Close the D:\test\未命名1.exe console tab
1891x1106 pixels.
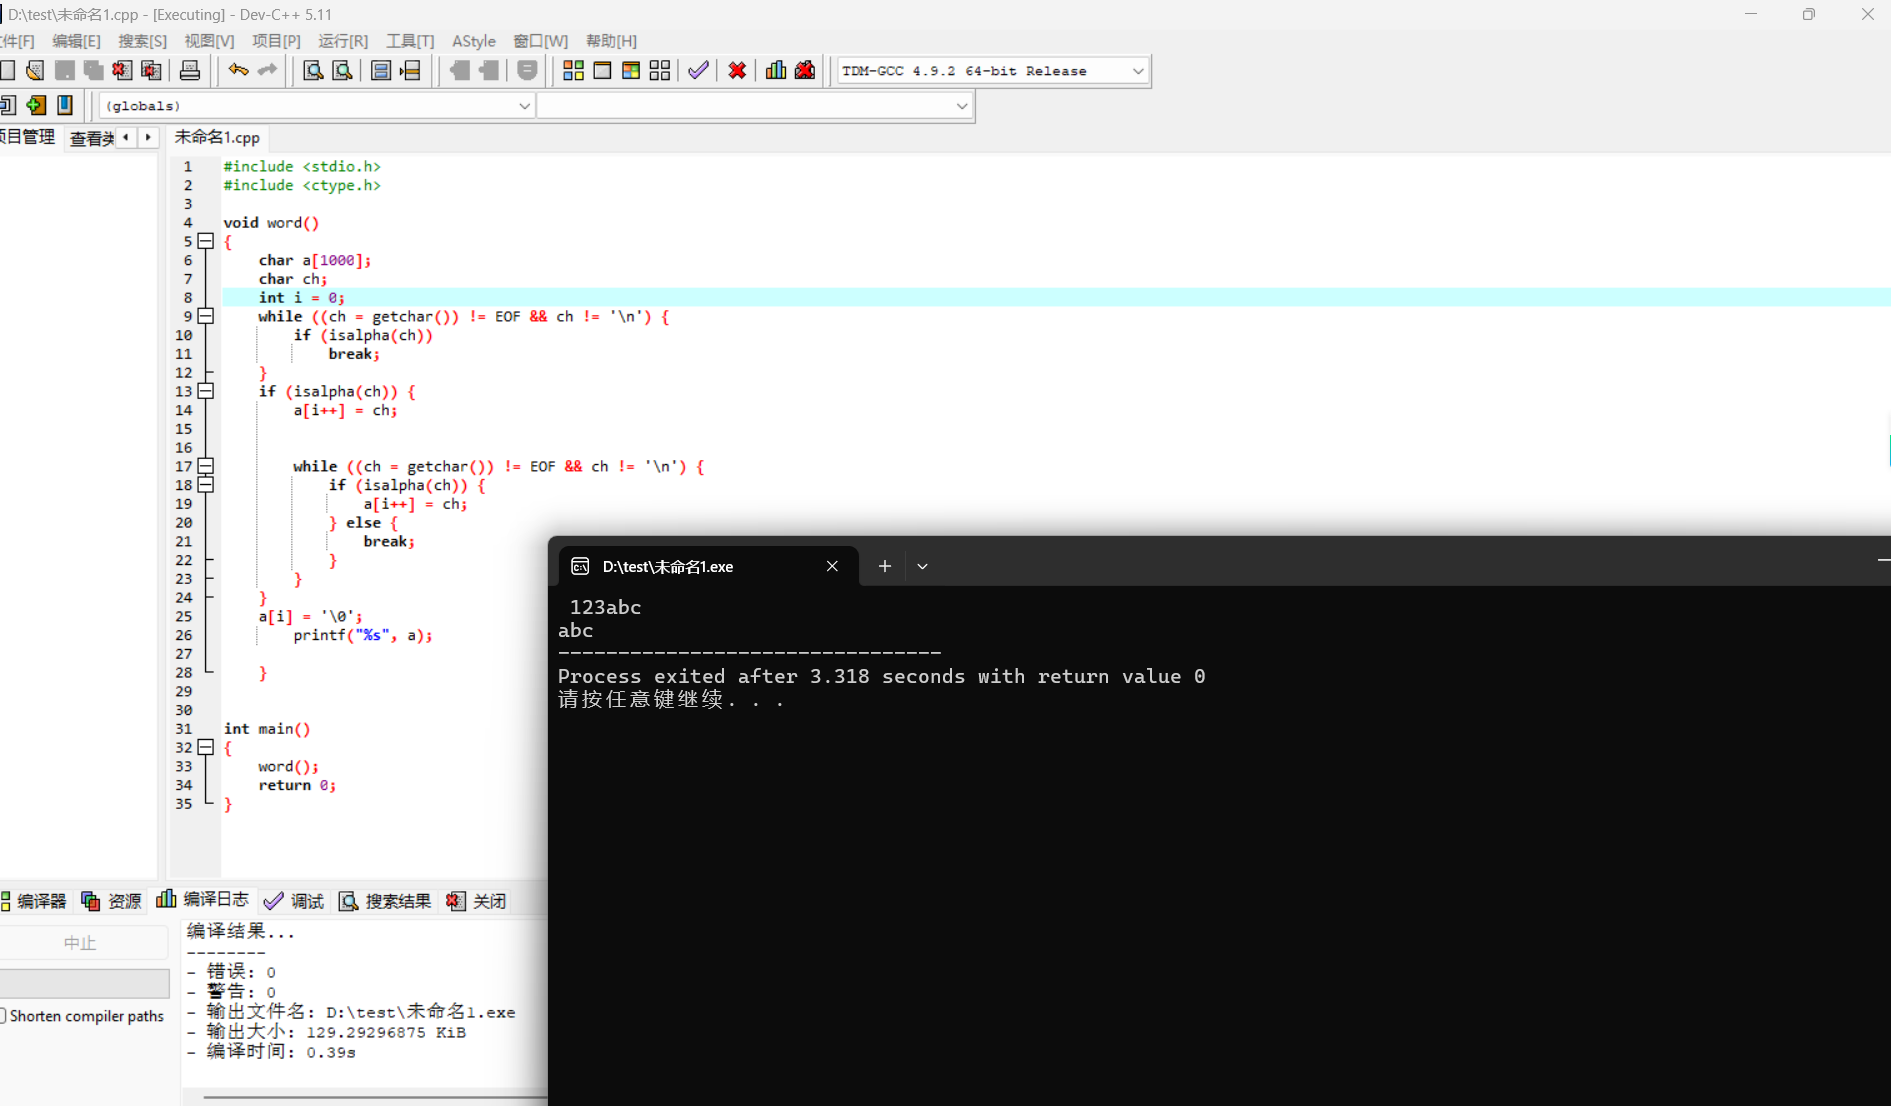point(832,566)
